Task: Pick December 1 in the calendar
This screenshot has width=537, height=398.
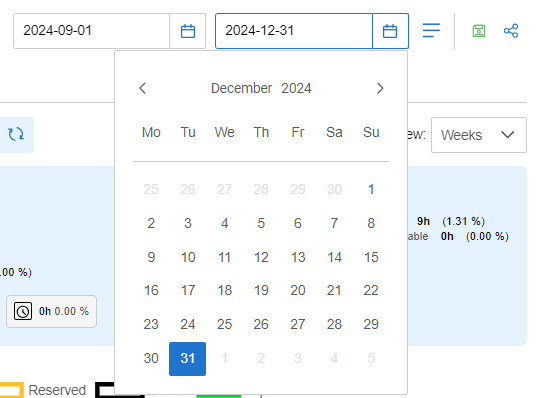Action: pos(371,189)
